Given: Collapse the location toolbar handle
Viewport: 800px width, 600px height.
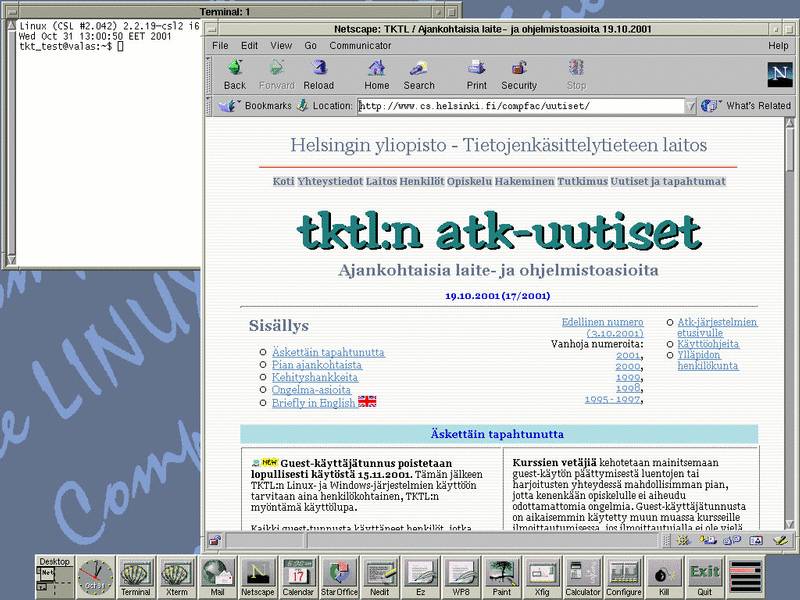Looking at the screenshot, I should [208, 106].
